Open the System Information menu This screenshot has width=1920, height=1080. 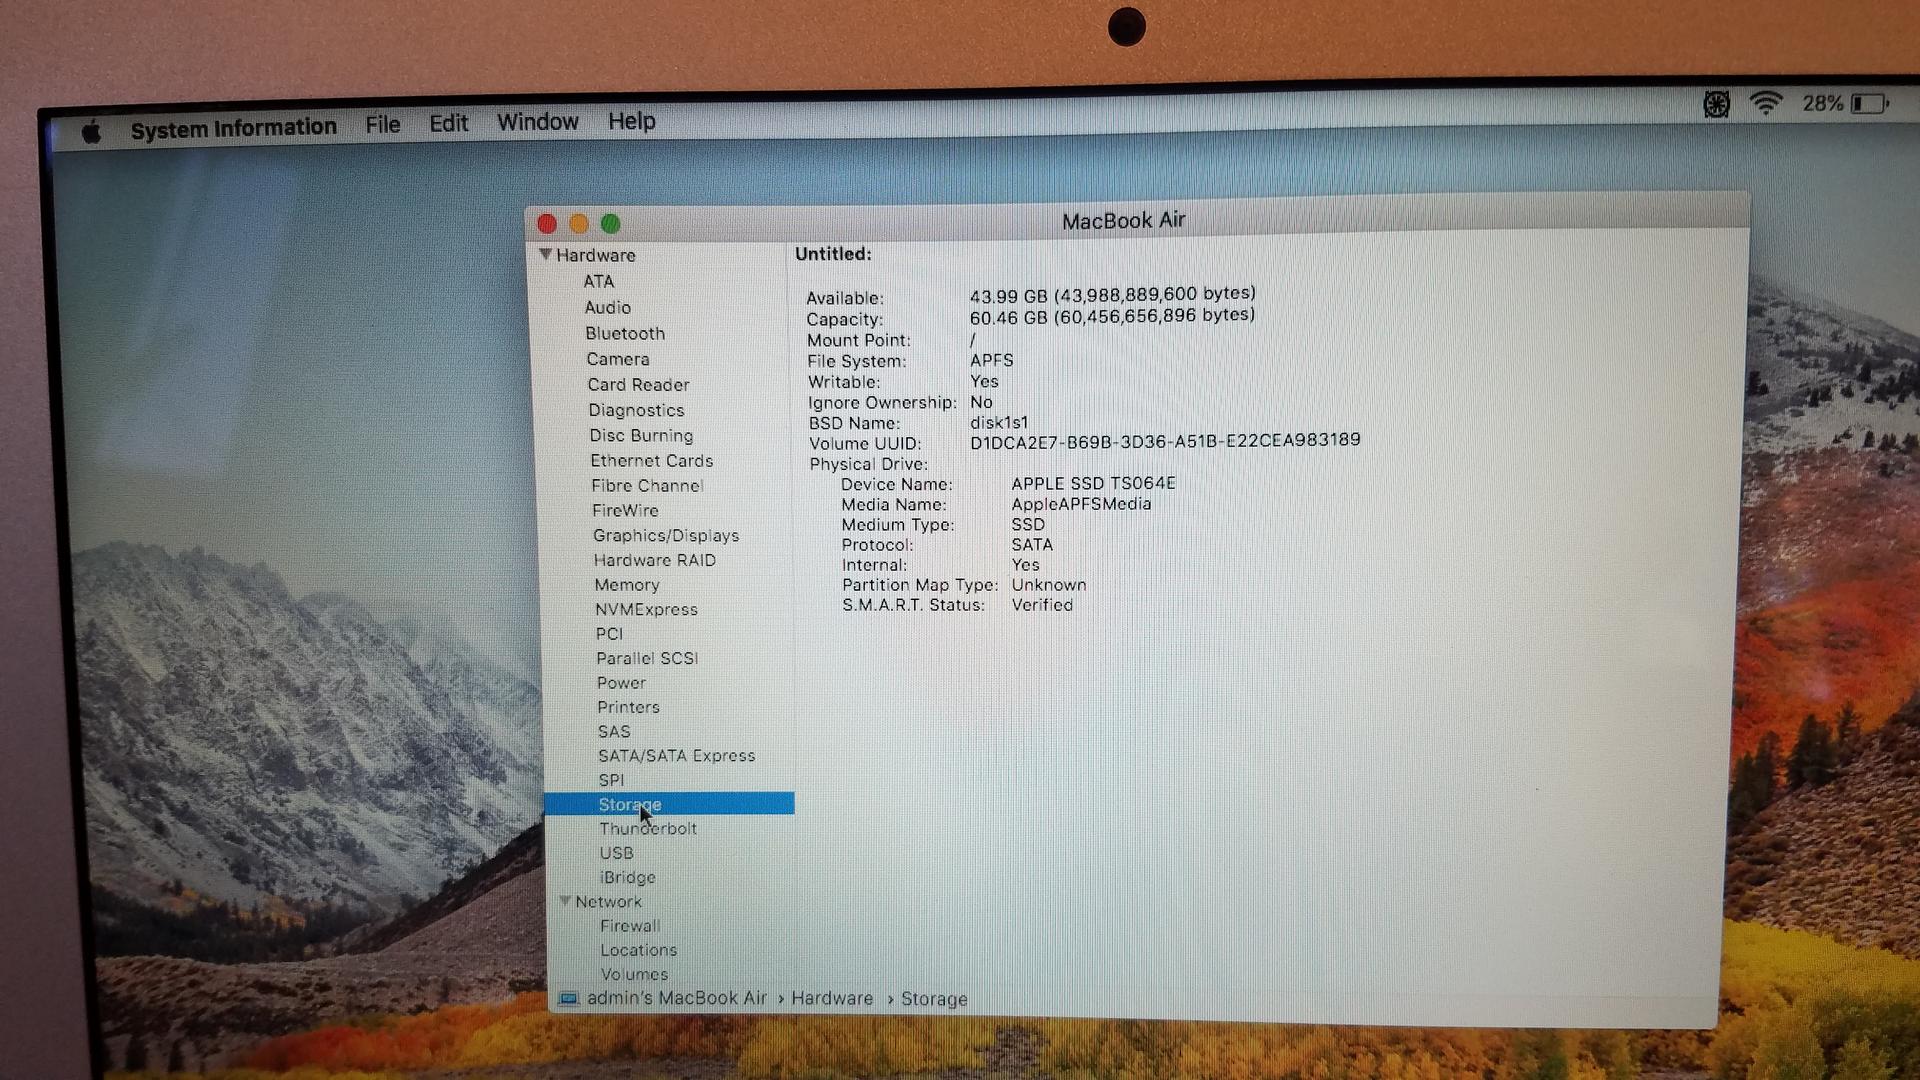(233, 128)
